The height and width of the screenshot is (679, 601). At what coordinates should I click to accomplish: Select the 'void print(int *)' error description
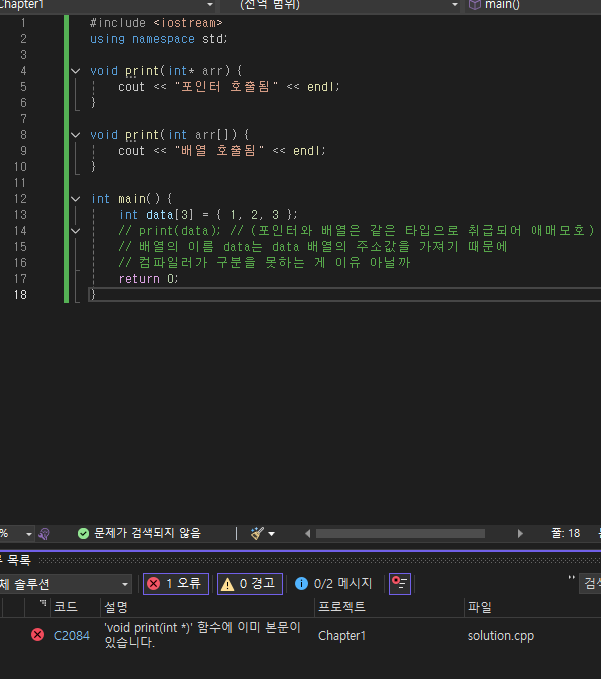[203, 635]
